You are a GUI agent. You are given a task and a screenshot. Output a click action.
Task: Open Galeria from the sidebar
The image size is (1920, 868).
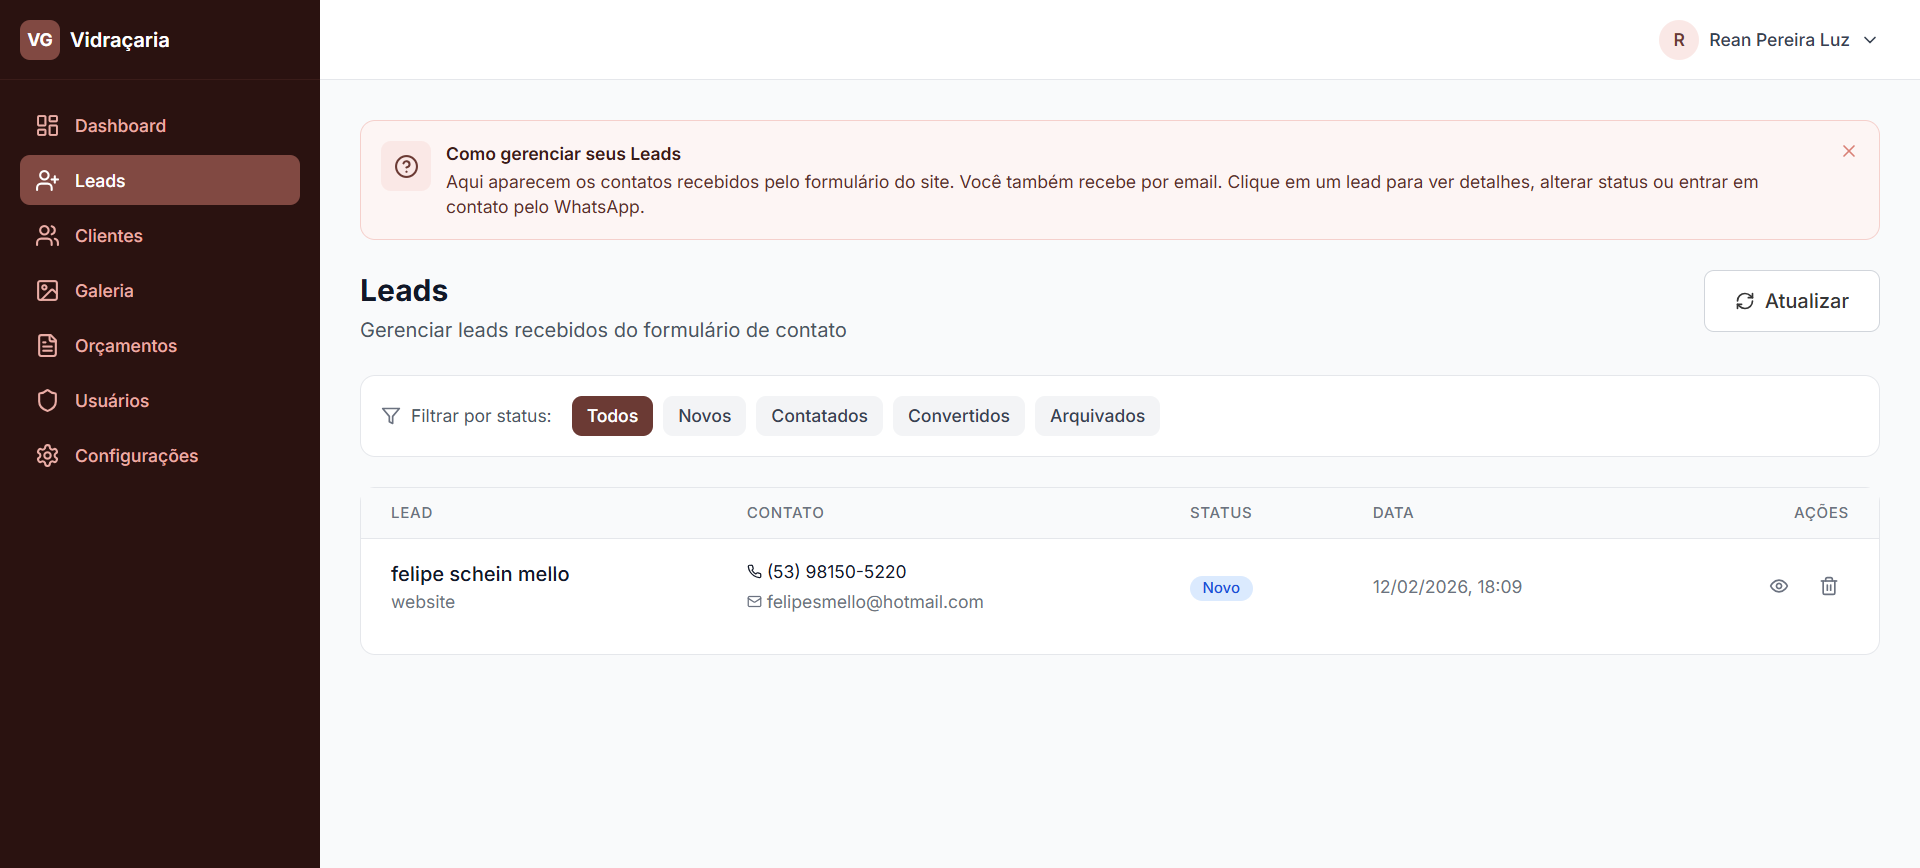click(x=104, y=291)
